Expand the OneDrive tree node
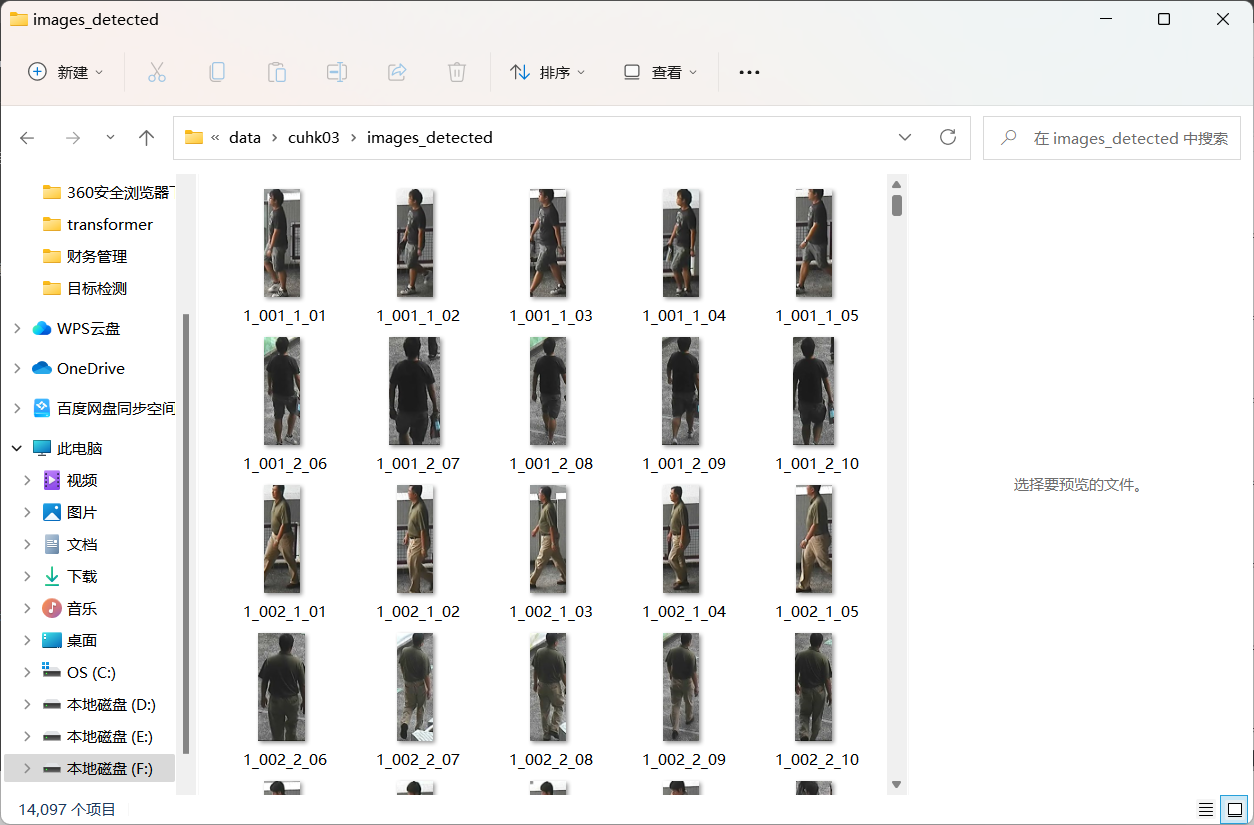Screen dimensions: 1254x825 click(17, 368)
